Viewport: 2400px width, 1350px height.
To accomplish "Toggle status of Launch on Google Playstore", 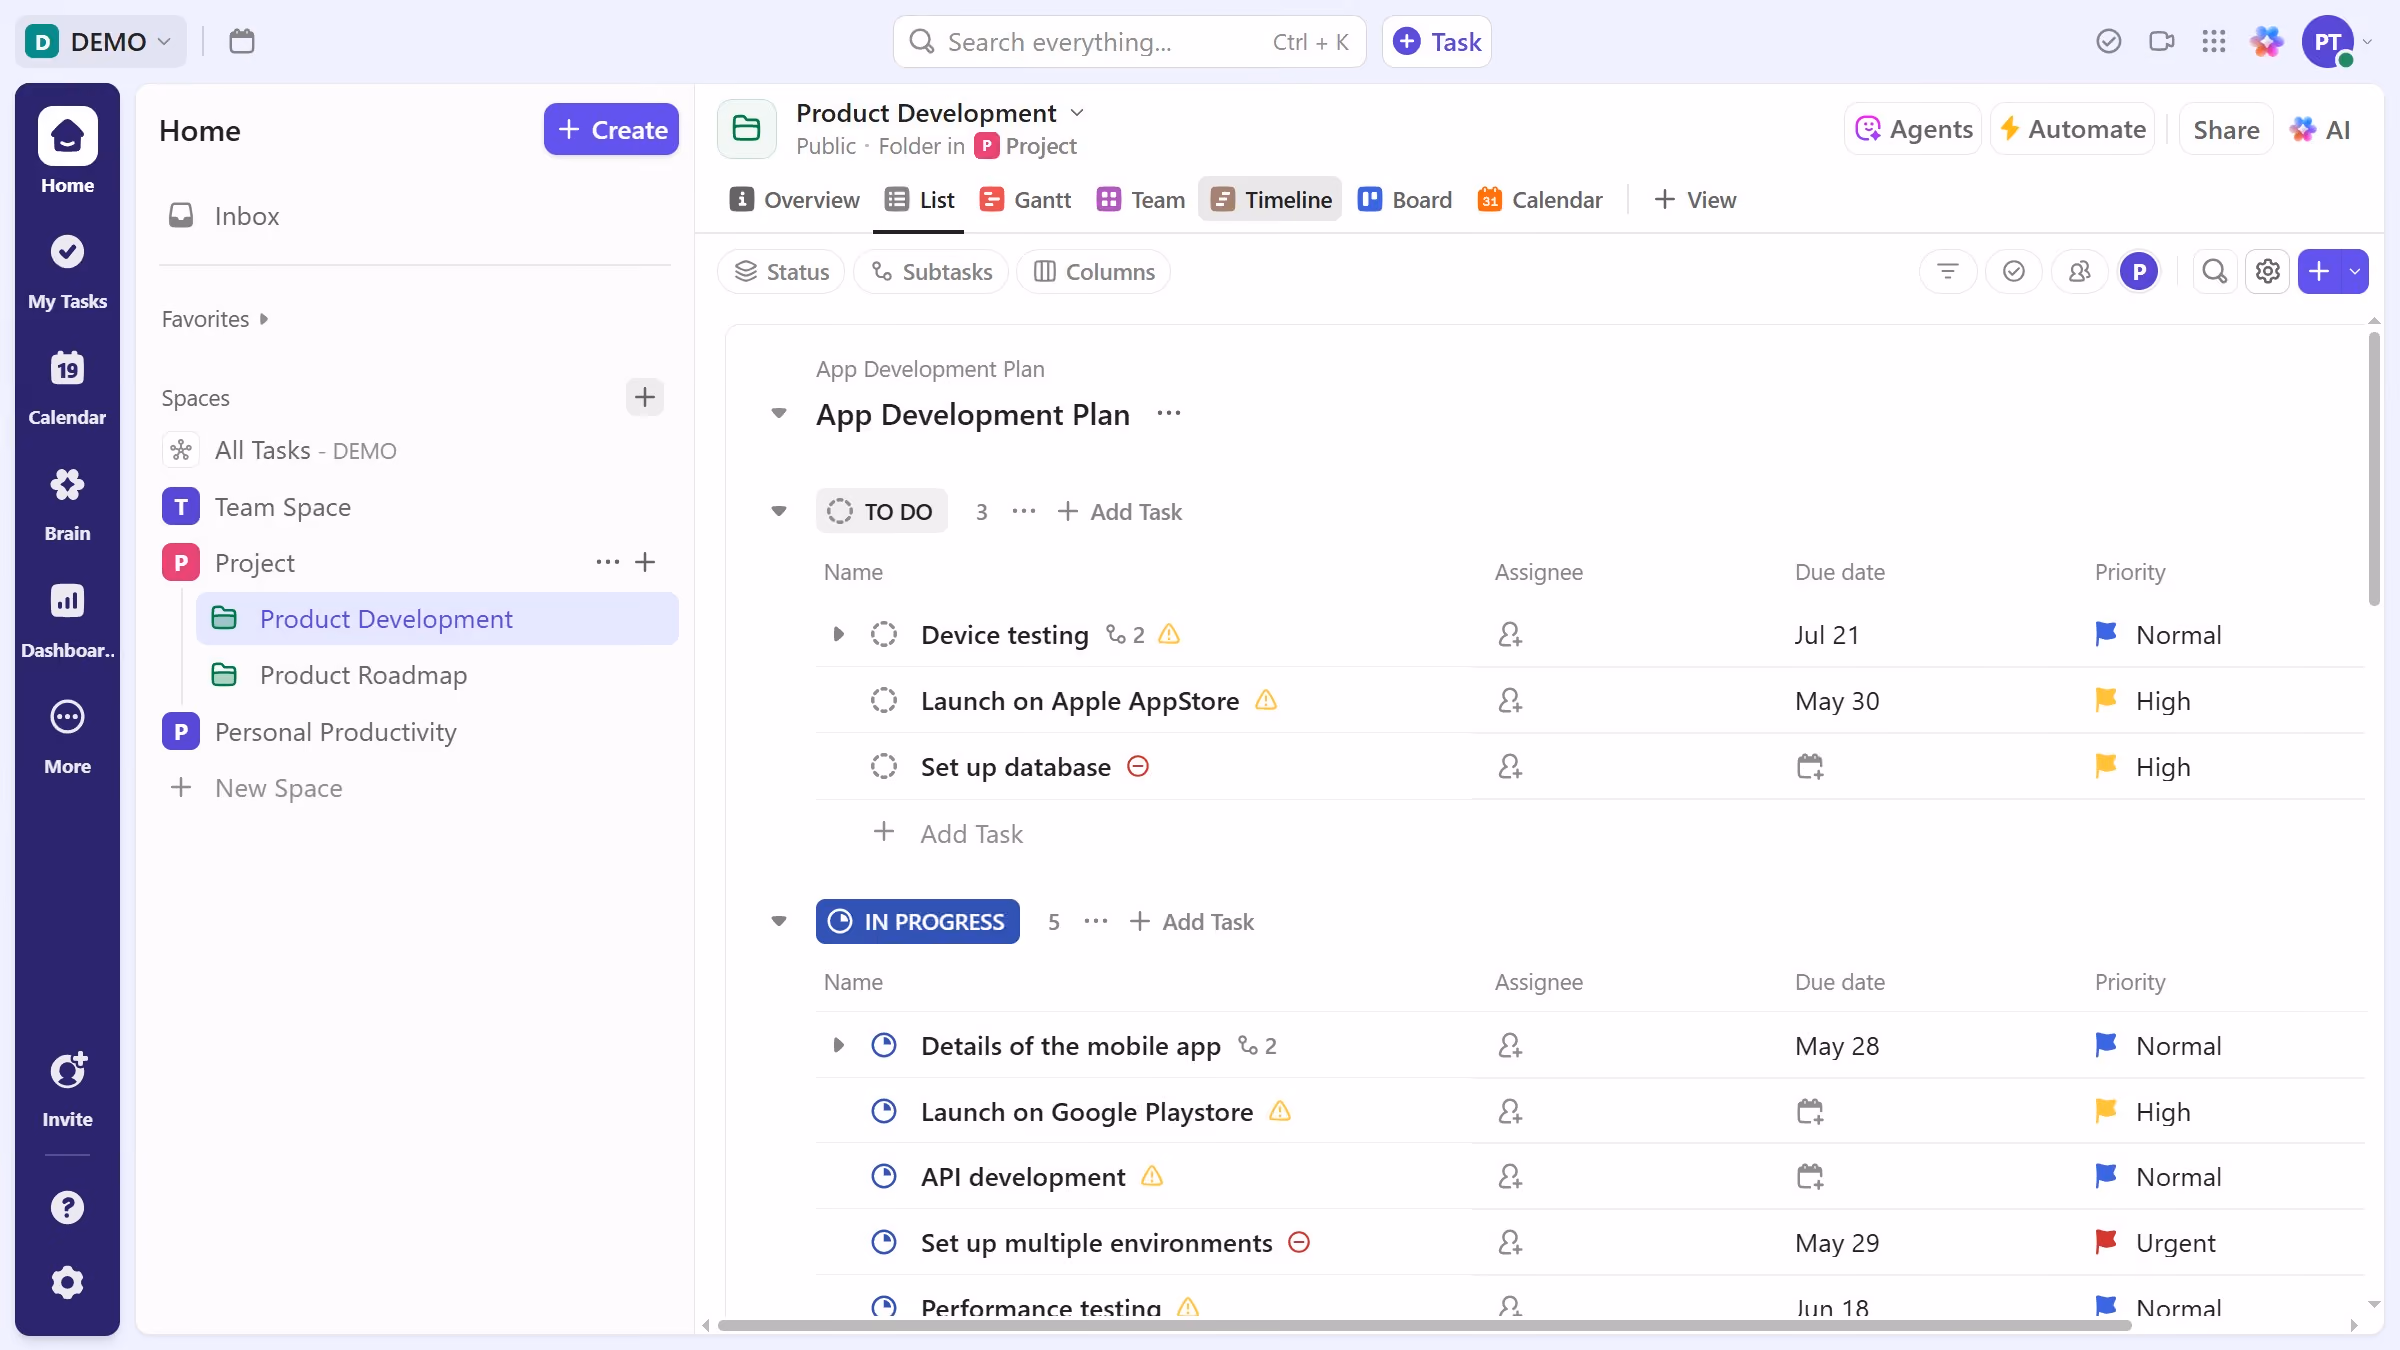I will 883,1111.
